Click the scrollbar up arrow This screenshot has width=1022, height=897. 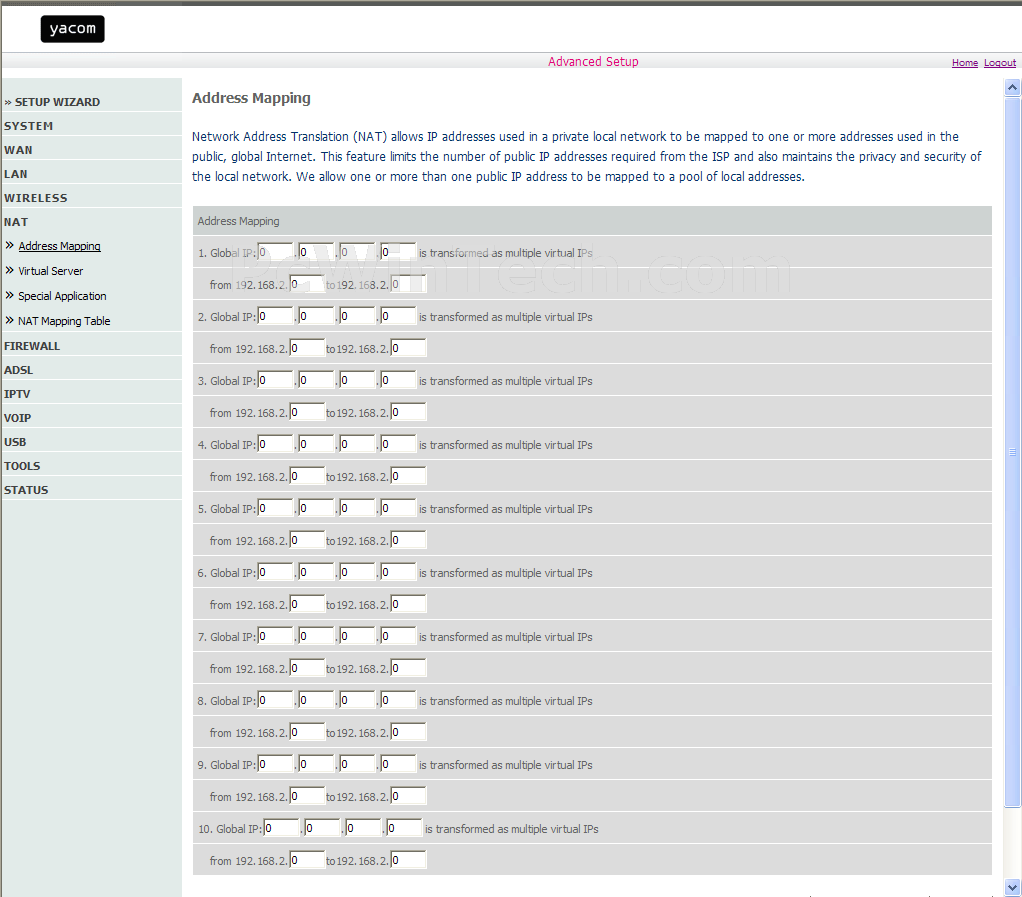point(1012,88)
